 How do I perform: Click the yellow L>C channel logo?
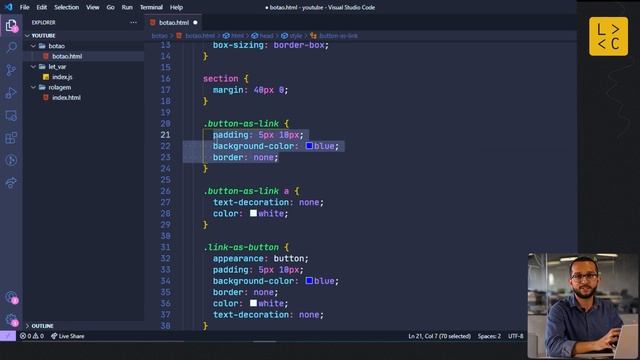(x=608, y=36)
